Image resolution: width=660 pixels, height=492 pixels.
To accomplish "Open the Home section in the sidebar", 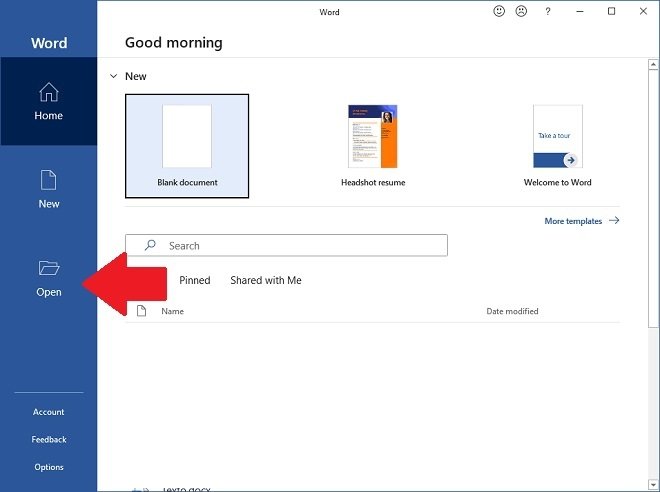I will [48, 101].
